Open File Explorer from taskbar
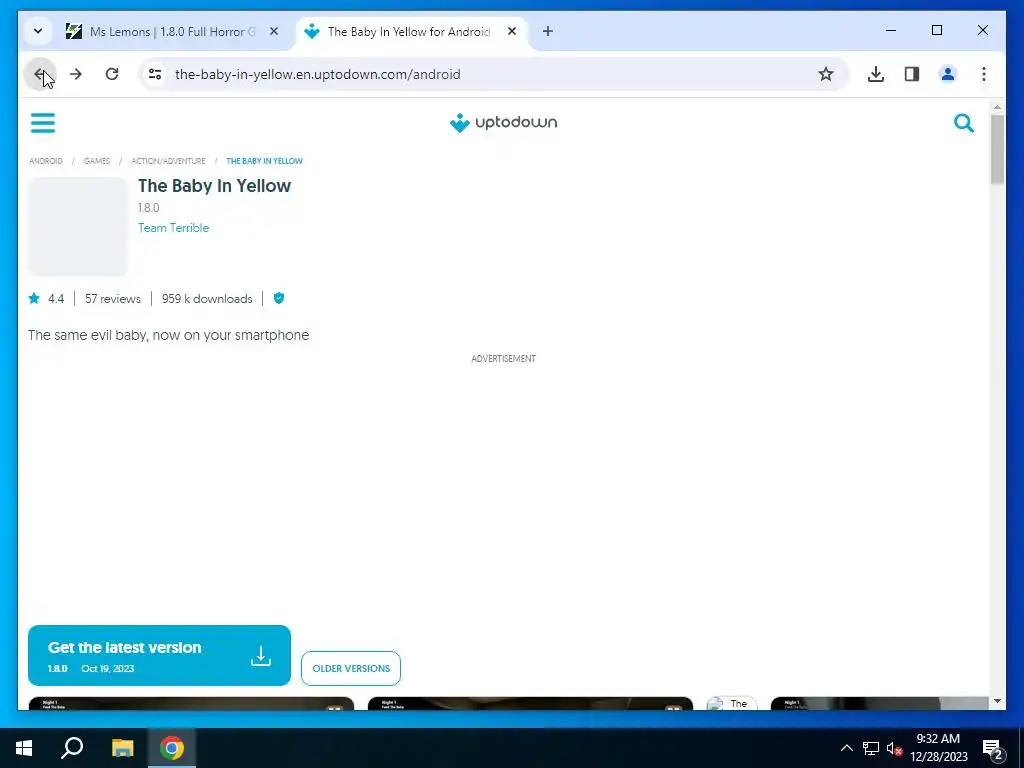Viewport: 1024px width, 768px height. point(122,748)
